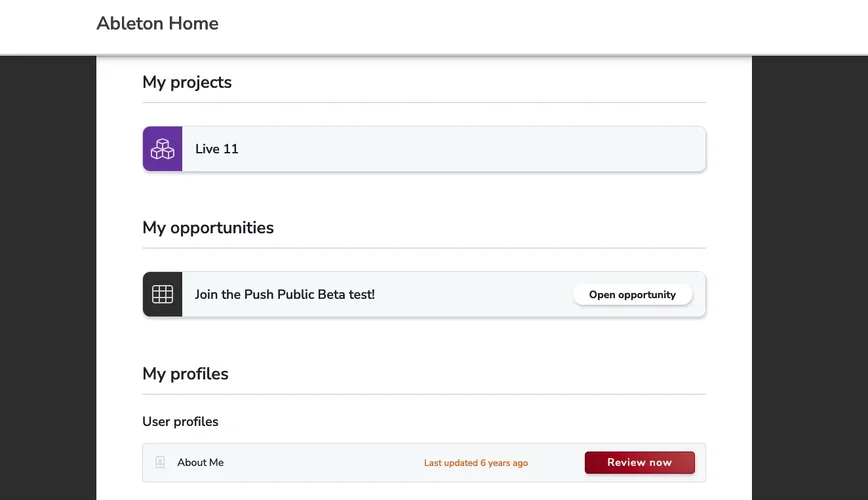
Task: Click the Last updated 6 years ago notice
Action: pos(476,463)
